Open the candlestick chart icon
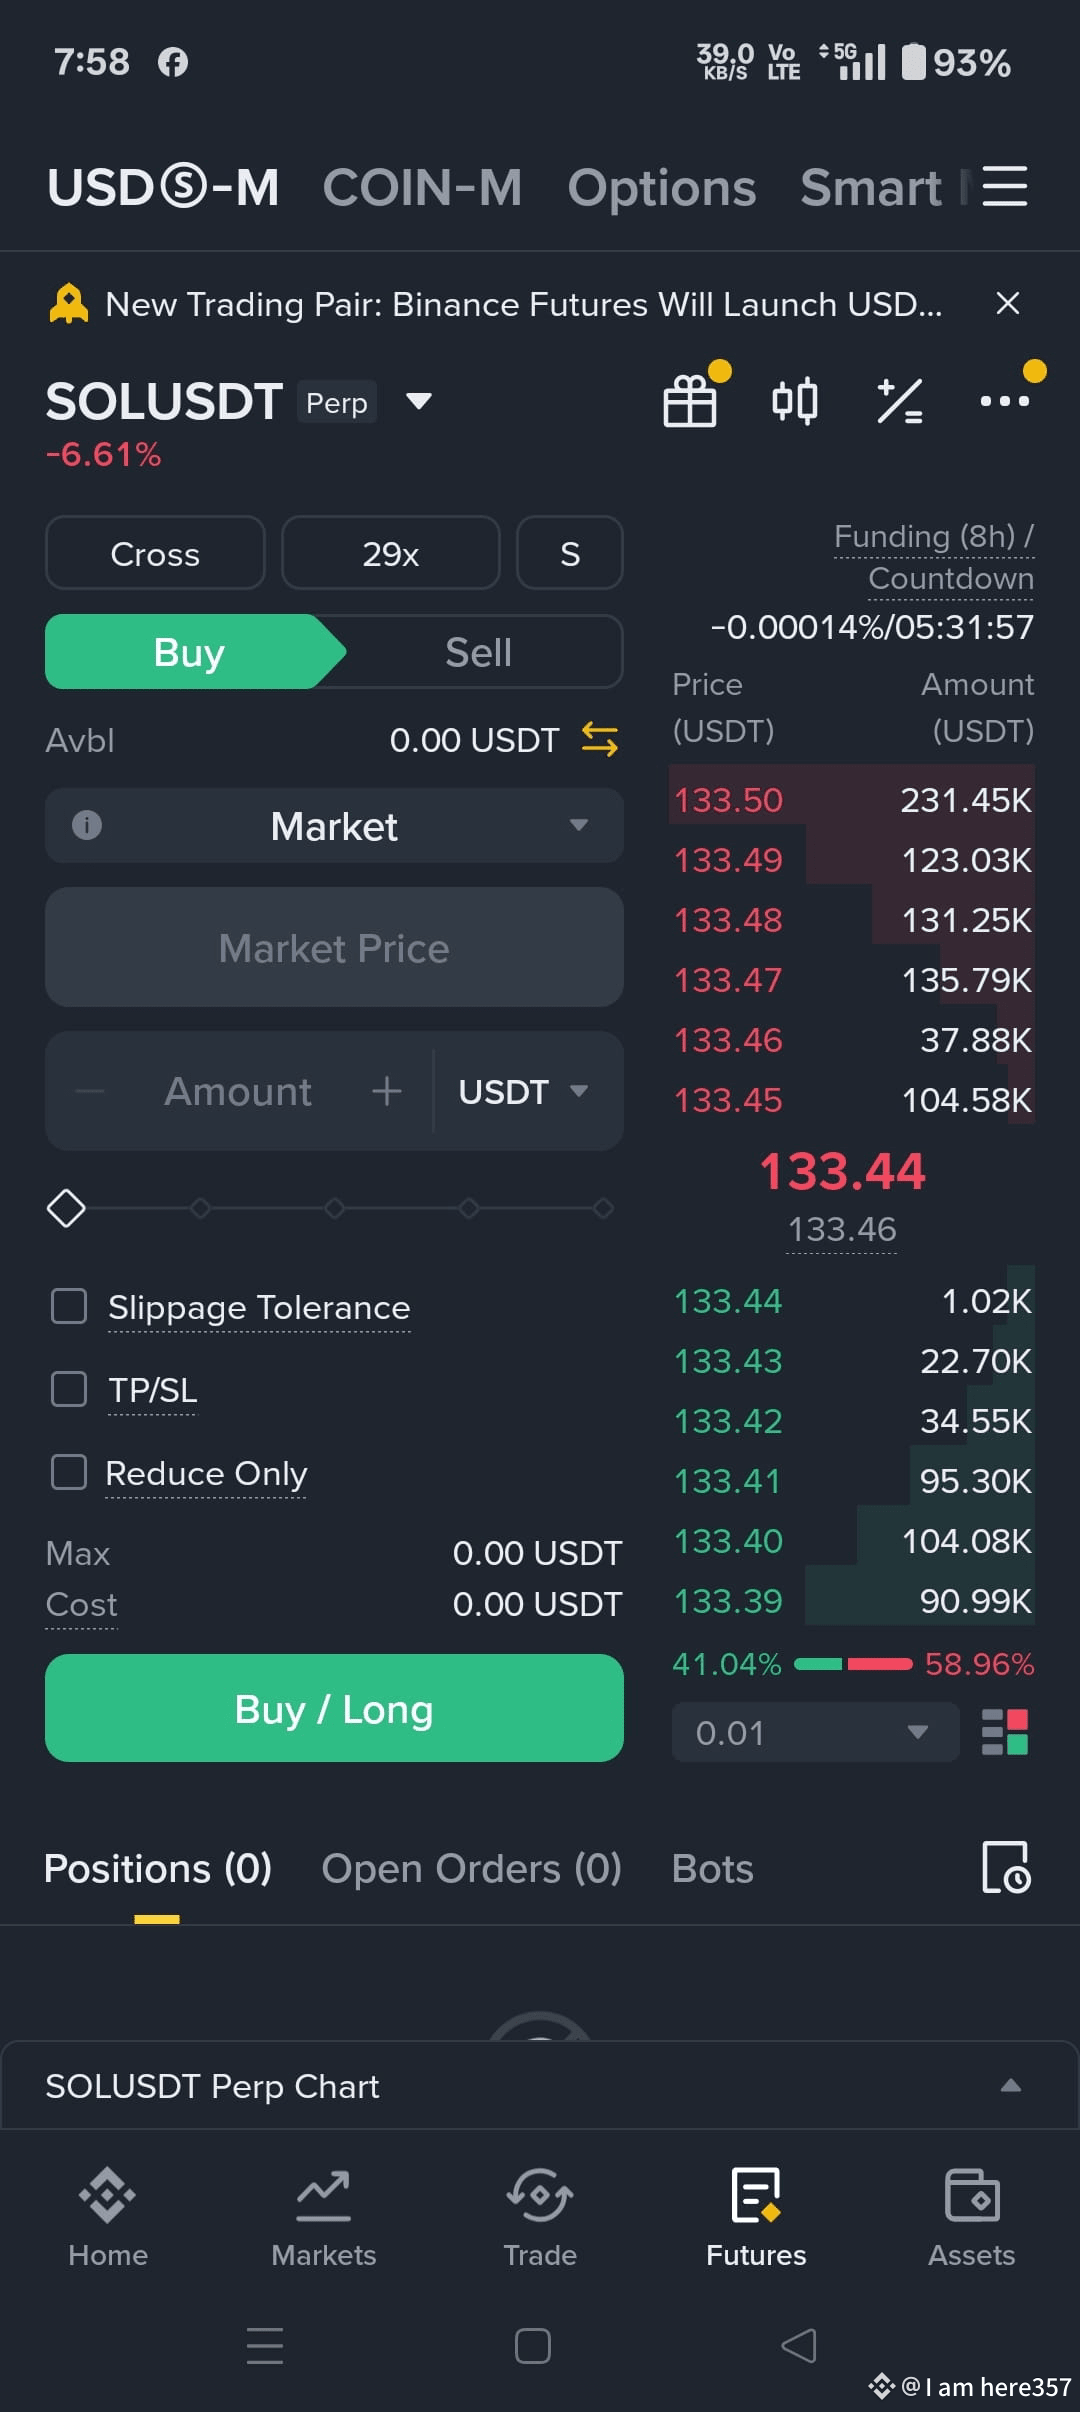Viewport: 1080px width, 2412px height. [x=795, y=401]
